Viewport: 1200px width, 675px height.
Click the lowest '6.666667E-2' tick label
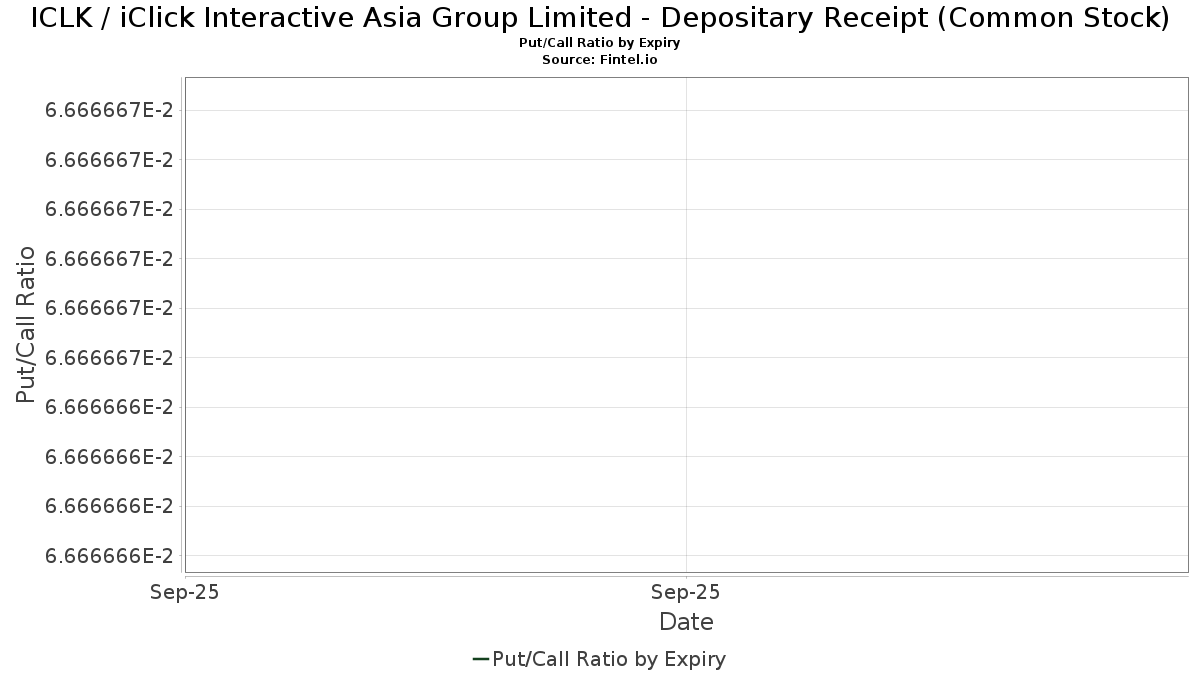coord(109,357)
